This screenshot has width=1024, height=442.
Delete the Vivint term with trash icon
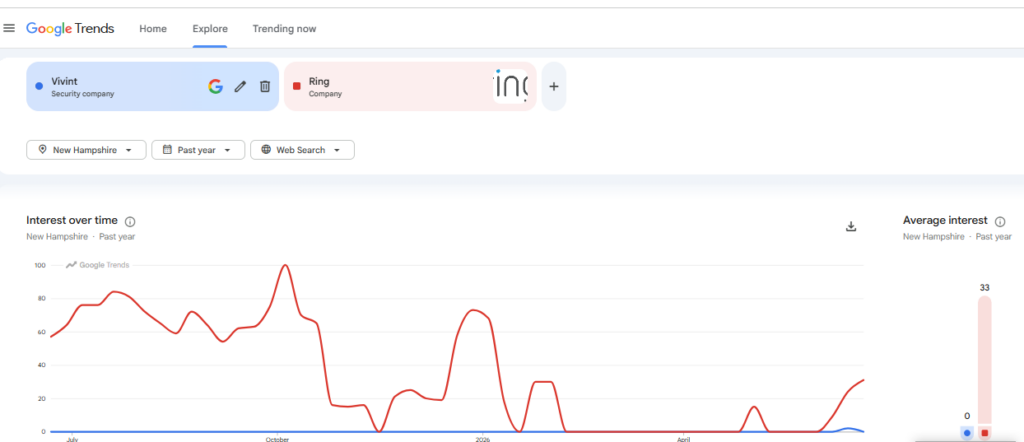[264, 86]
